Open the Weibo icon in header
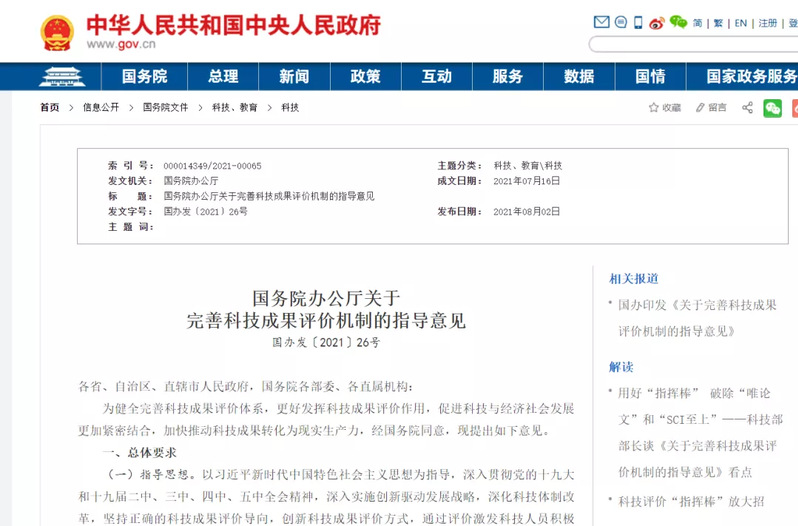Image resolution: width=798 pixels, height=526 pixels. (x=657, y=23)
